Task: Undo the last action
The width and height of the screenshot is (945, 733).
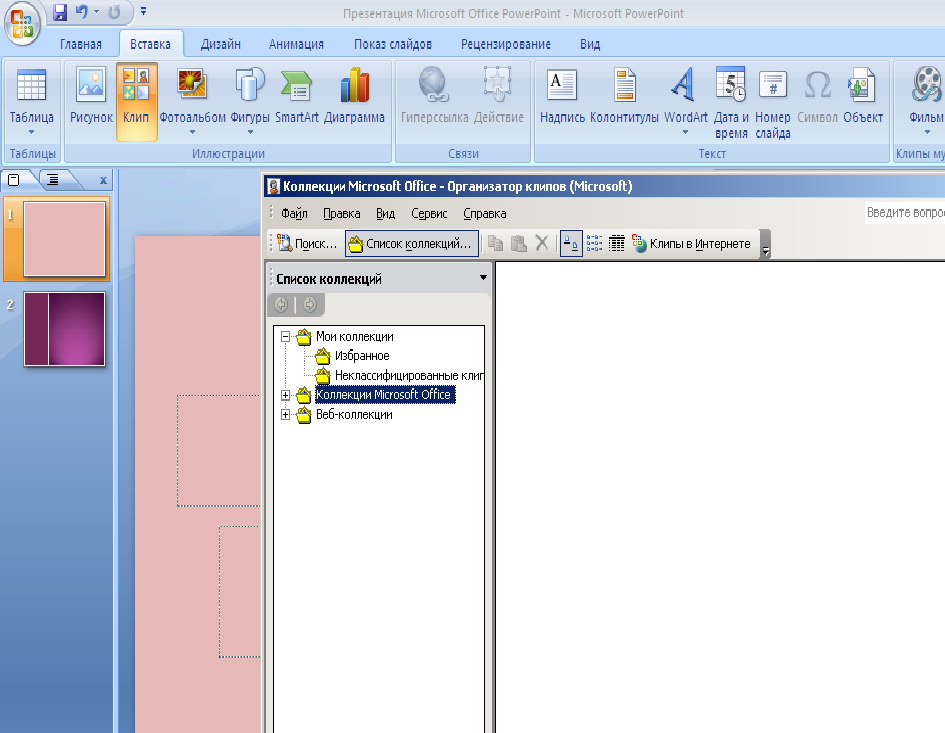Action: pos(81,12)
